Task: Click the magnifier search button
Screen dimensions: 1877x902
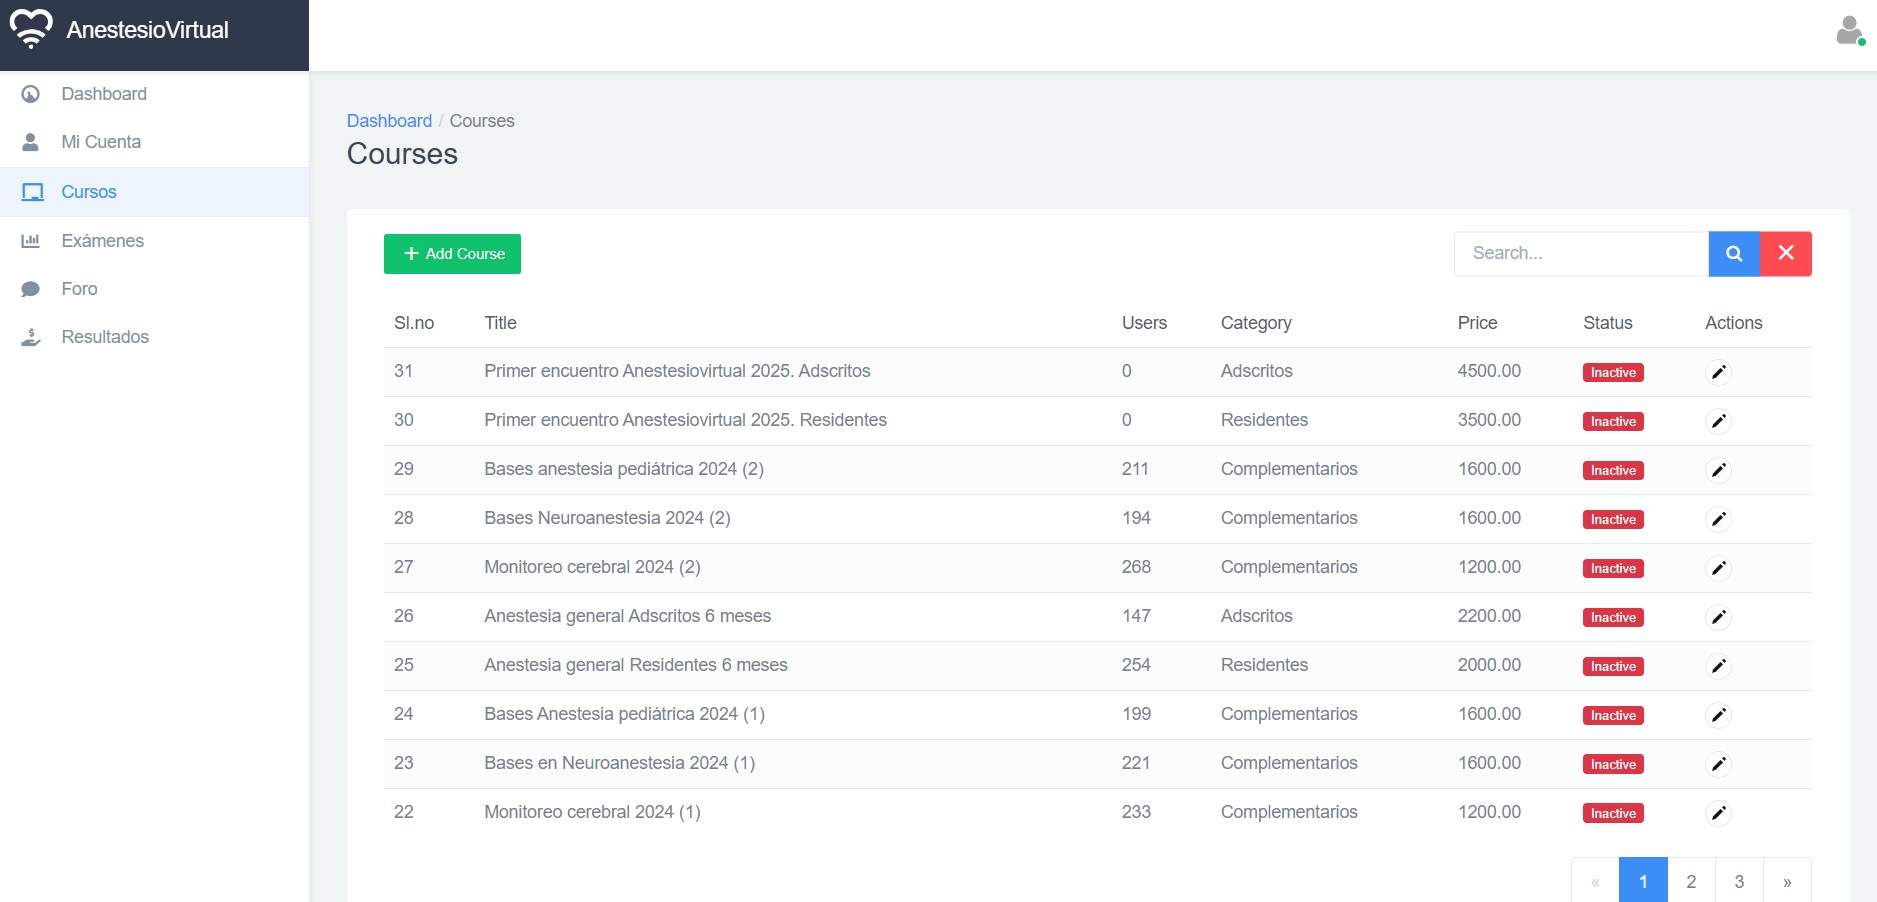Action: click(x=1734, y=254)
